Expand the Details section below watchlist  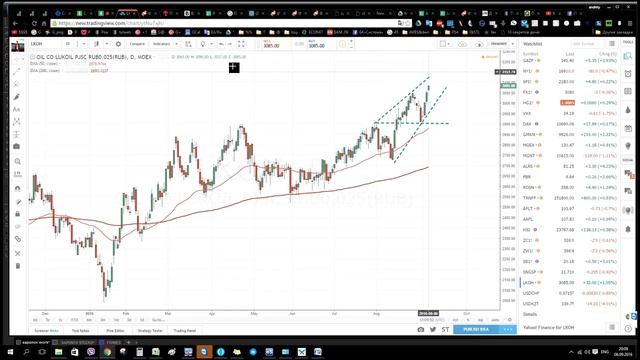[x=530, y=314]
